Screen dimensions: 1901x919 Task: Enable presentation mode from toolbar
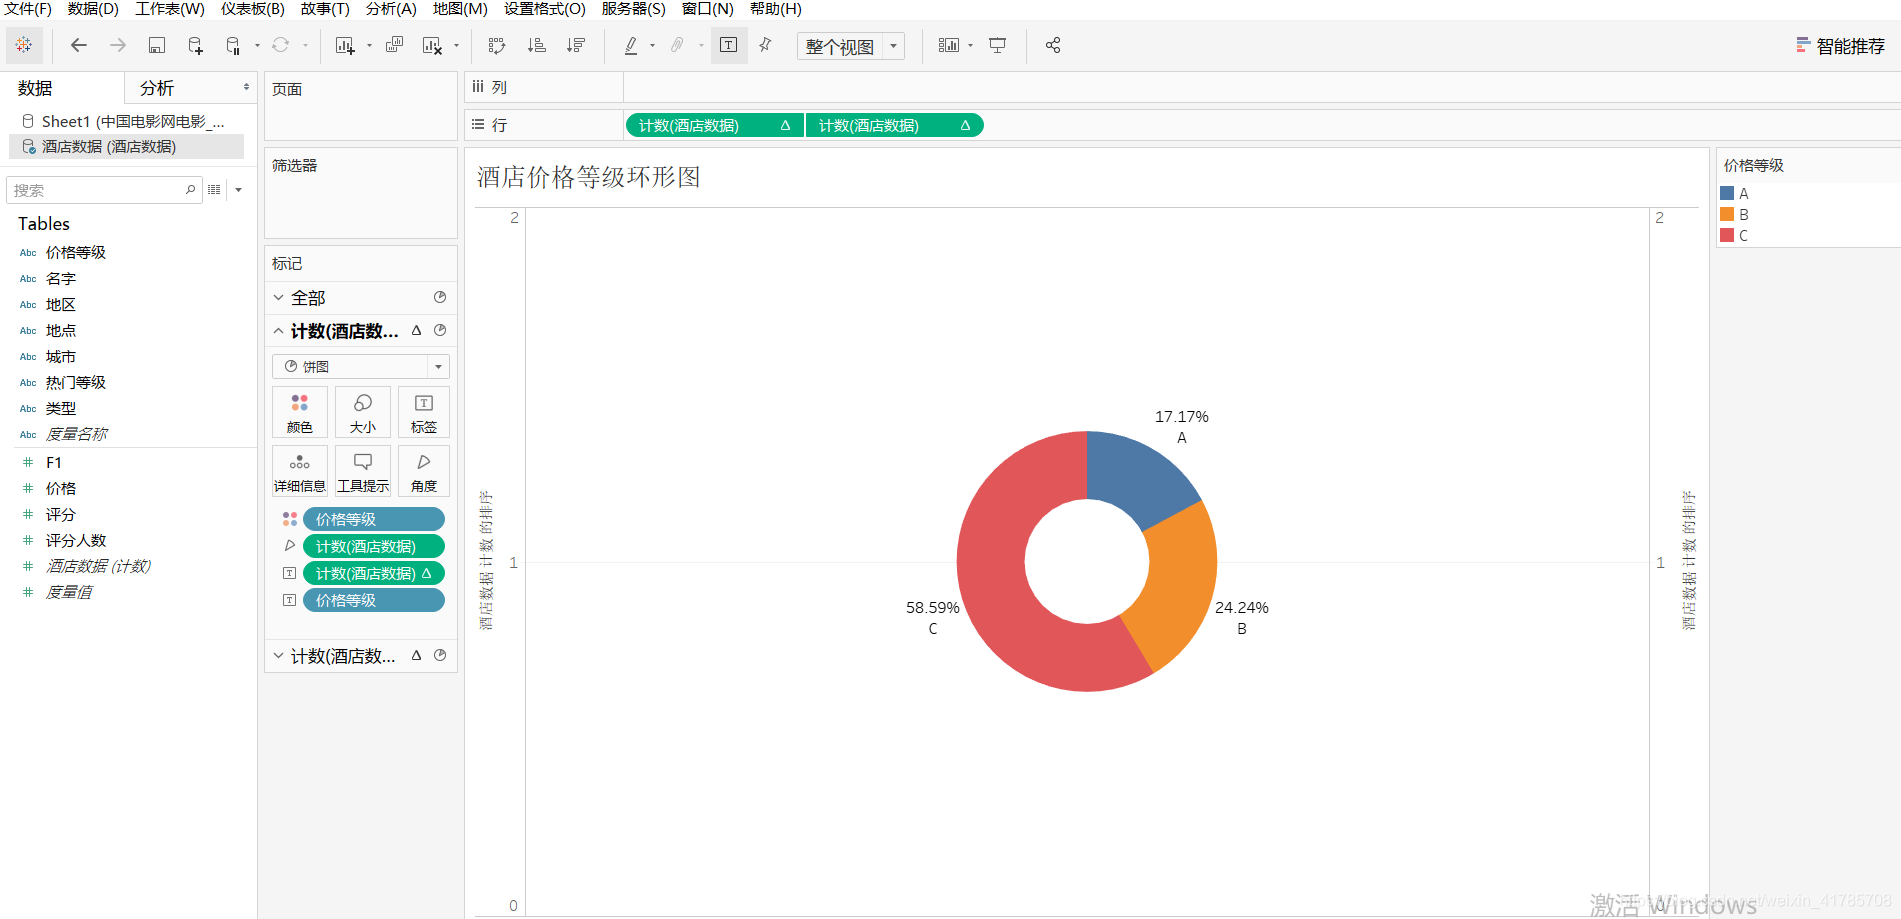click(x=997, y=45)
